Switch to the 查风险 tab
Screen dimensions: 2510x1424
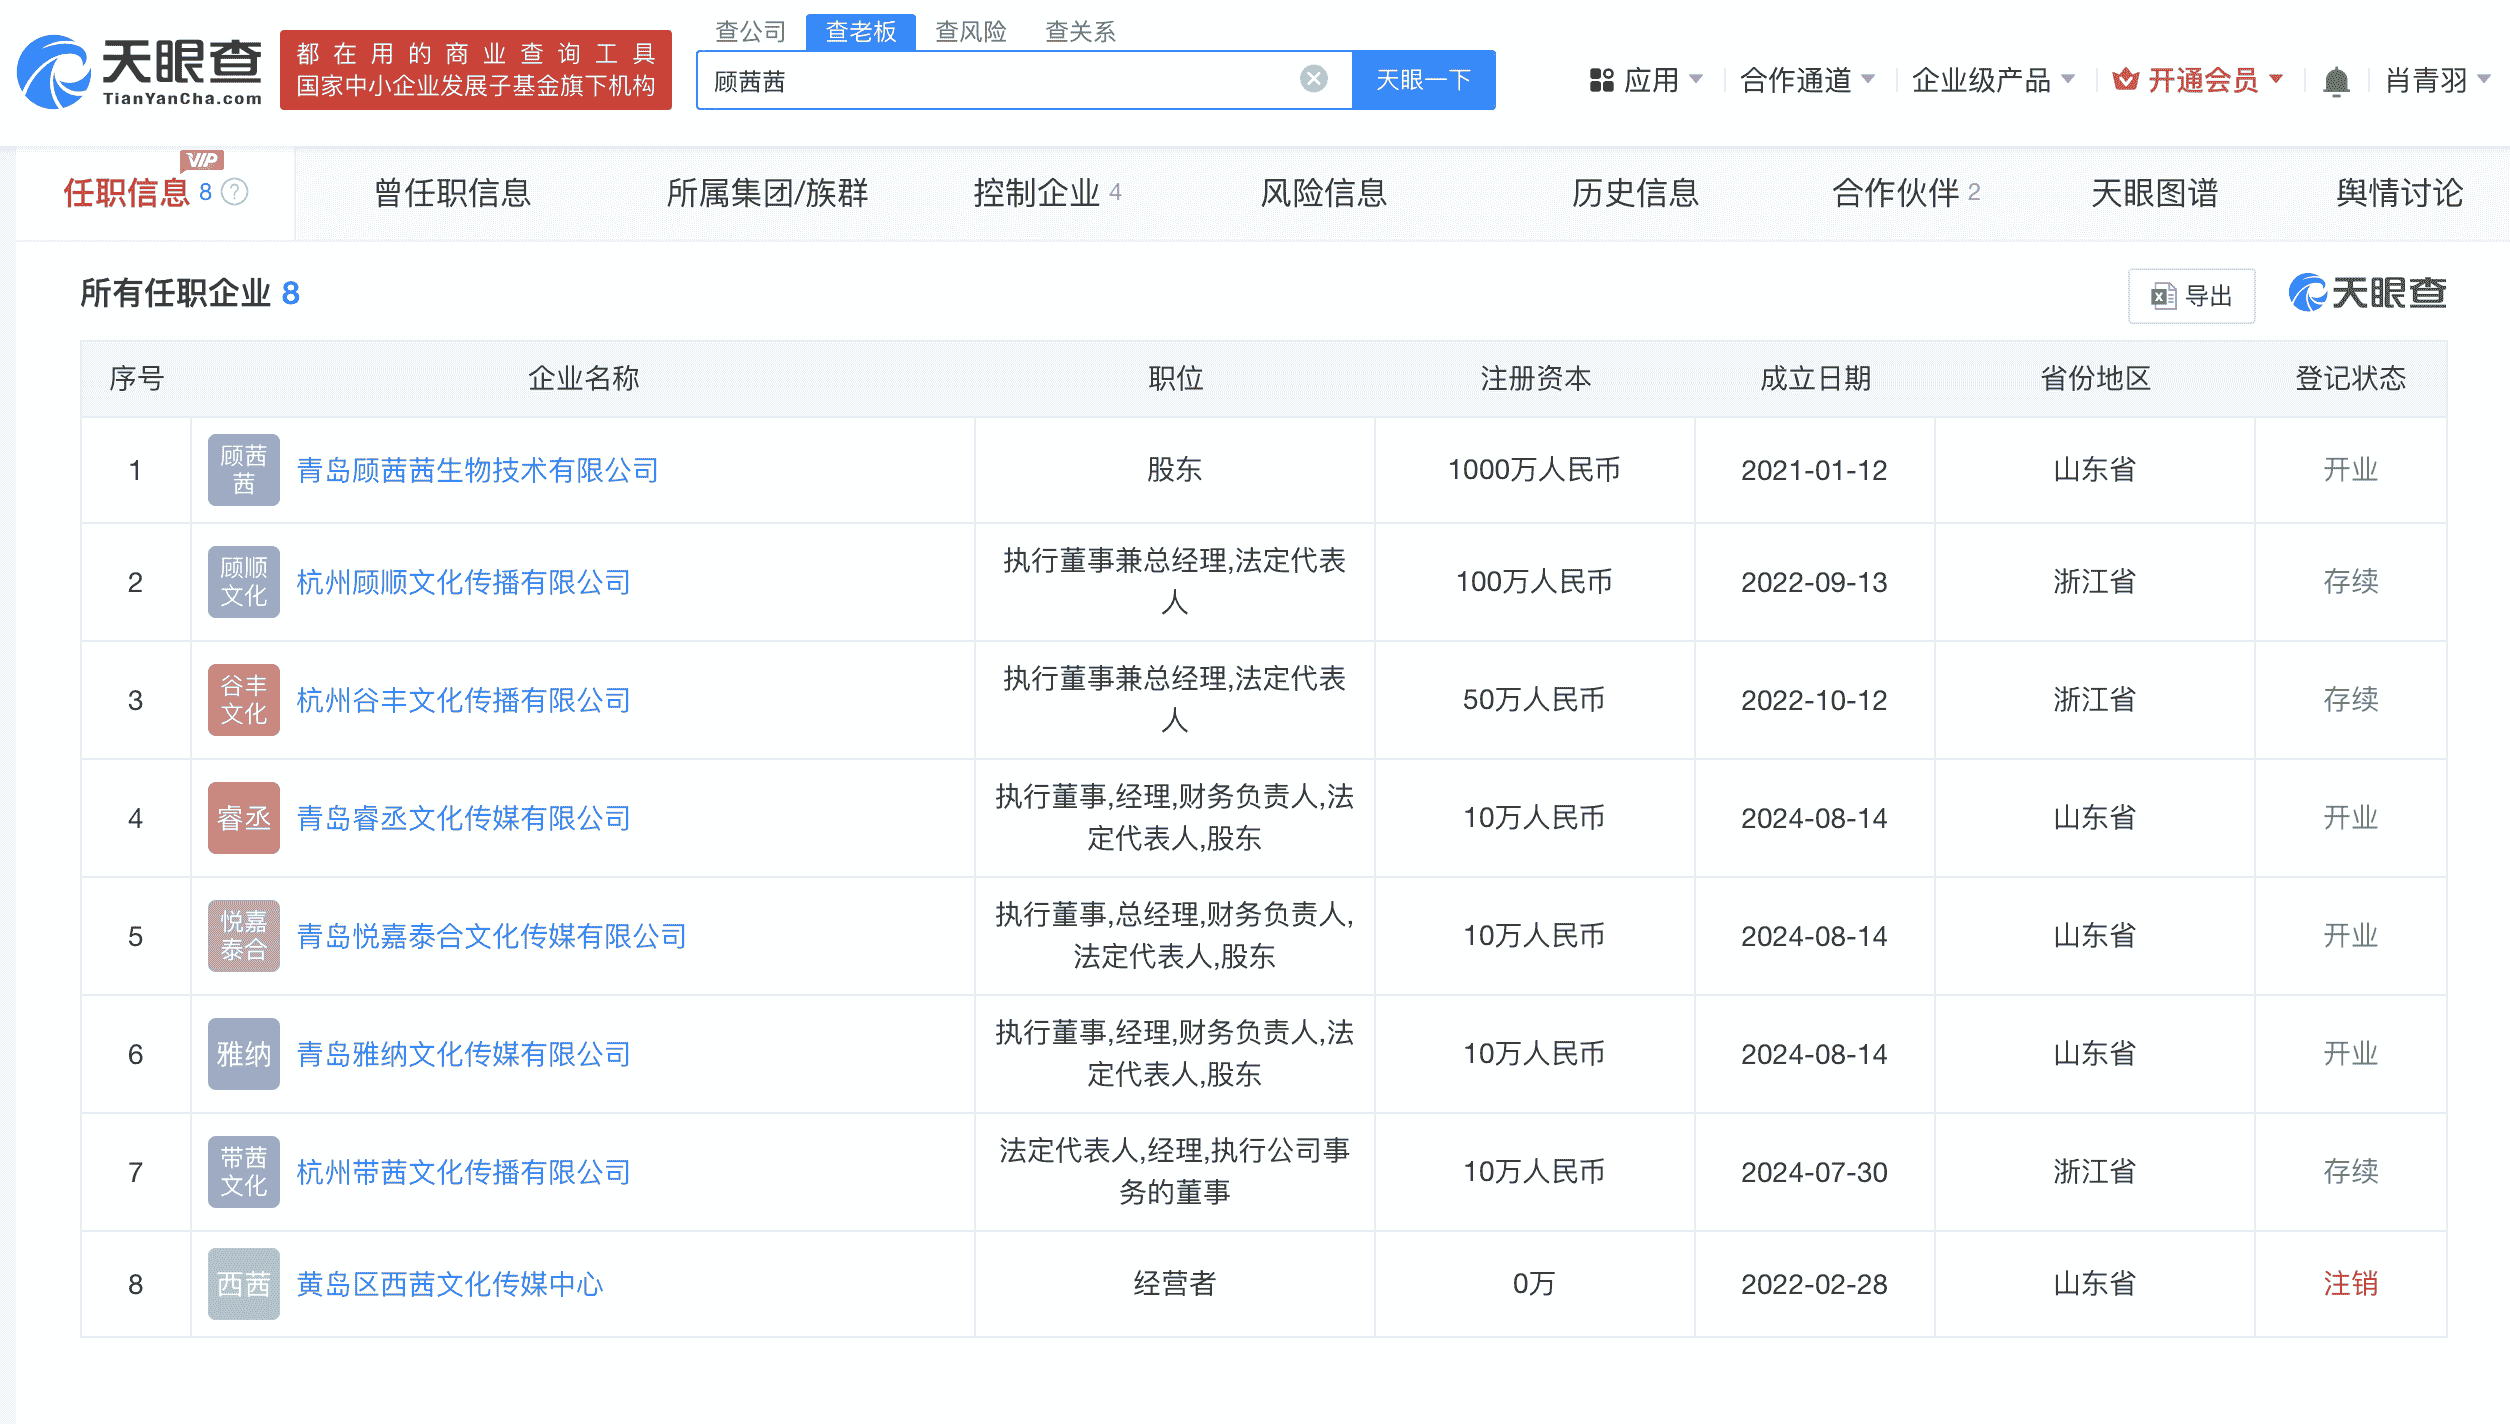coord(971,31)
